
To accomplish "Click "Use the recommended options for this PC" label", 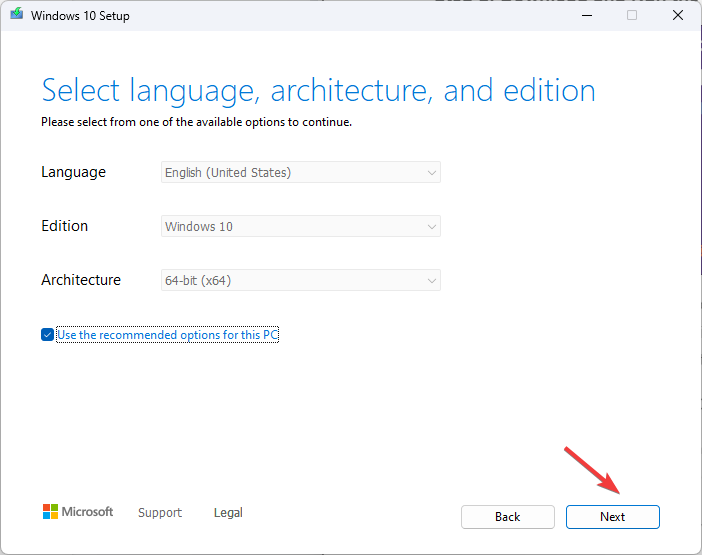I will pyautogui.click(x=167, y=335).
